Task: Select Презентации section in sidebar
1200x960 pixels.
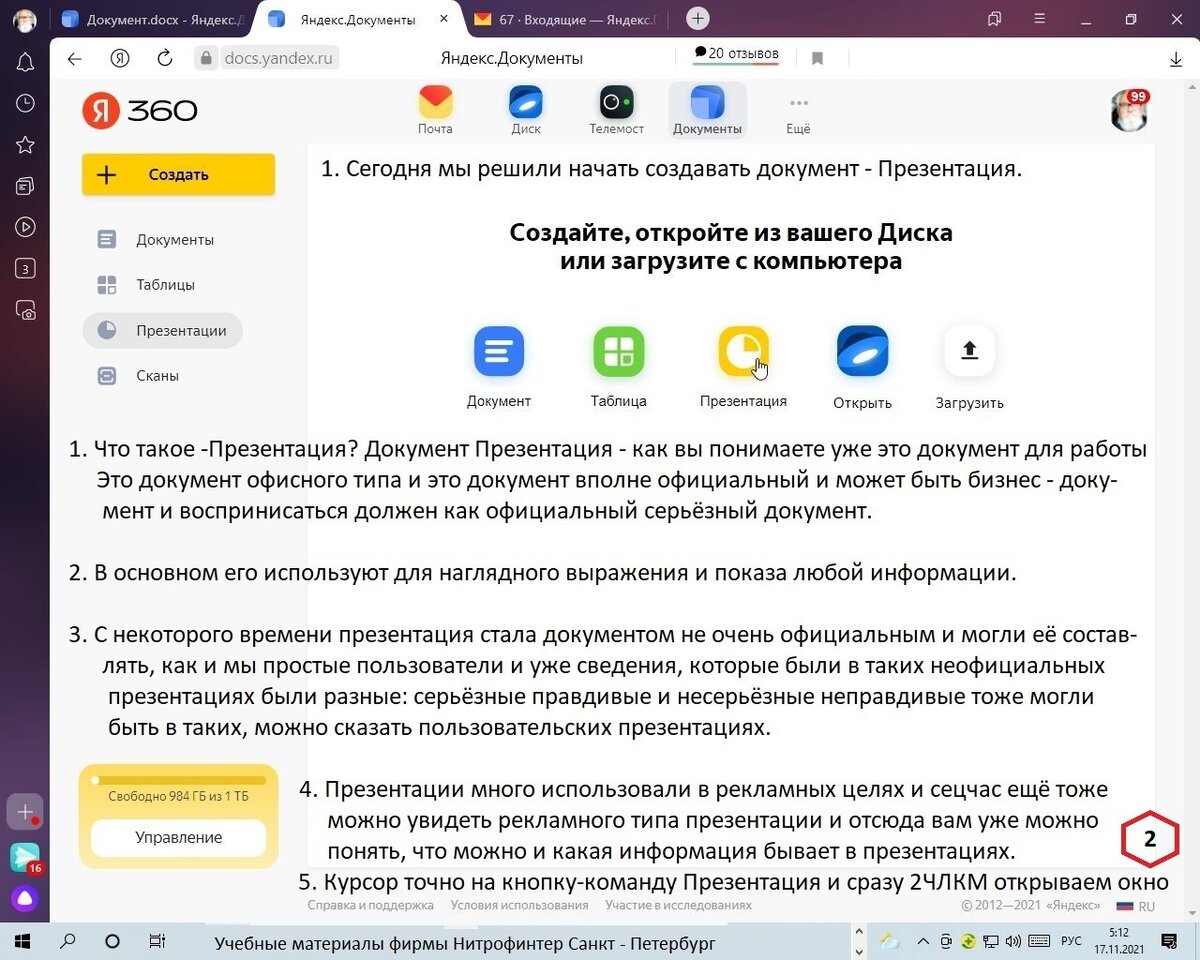Action: click(x=162, y=330)
